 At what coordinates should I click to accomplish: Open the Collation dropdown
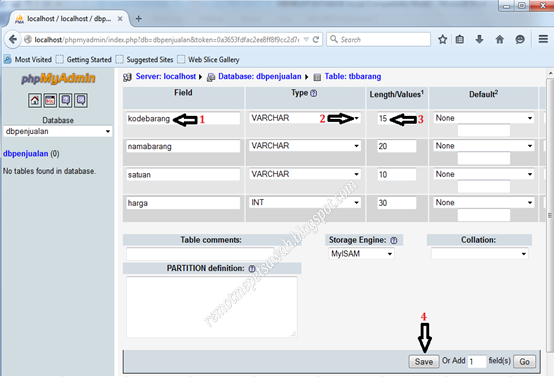point(479,254)
